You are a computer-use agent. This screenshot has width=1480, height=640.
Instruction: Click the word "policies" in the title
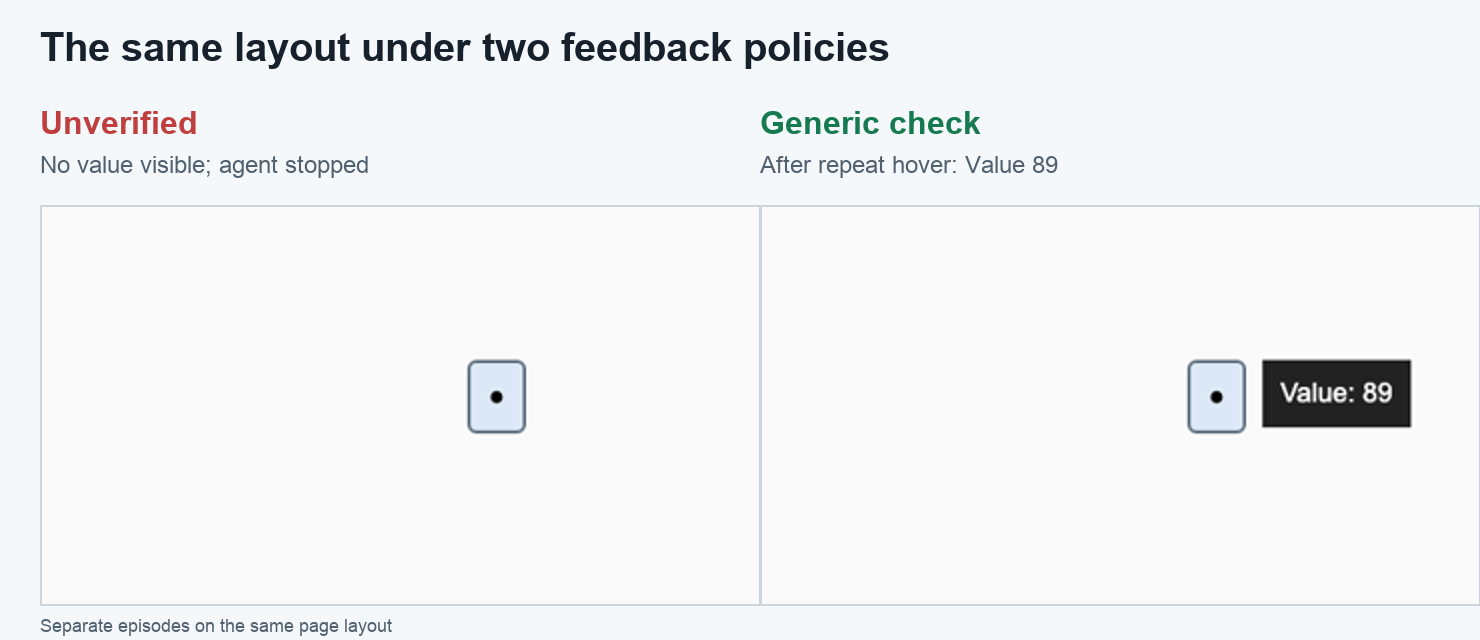816,48
